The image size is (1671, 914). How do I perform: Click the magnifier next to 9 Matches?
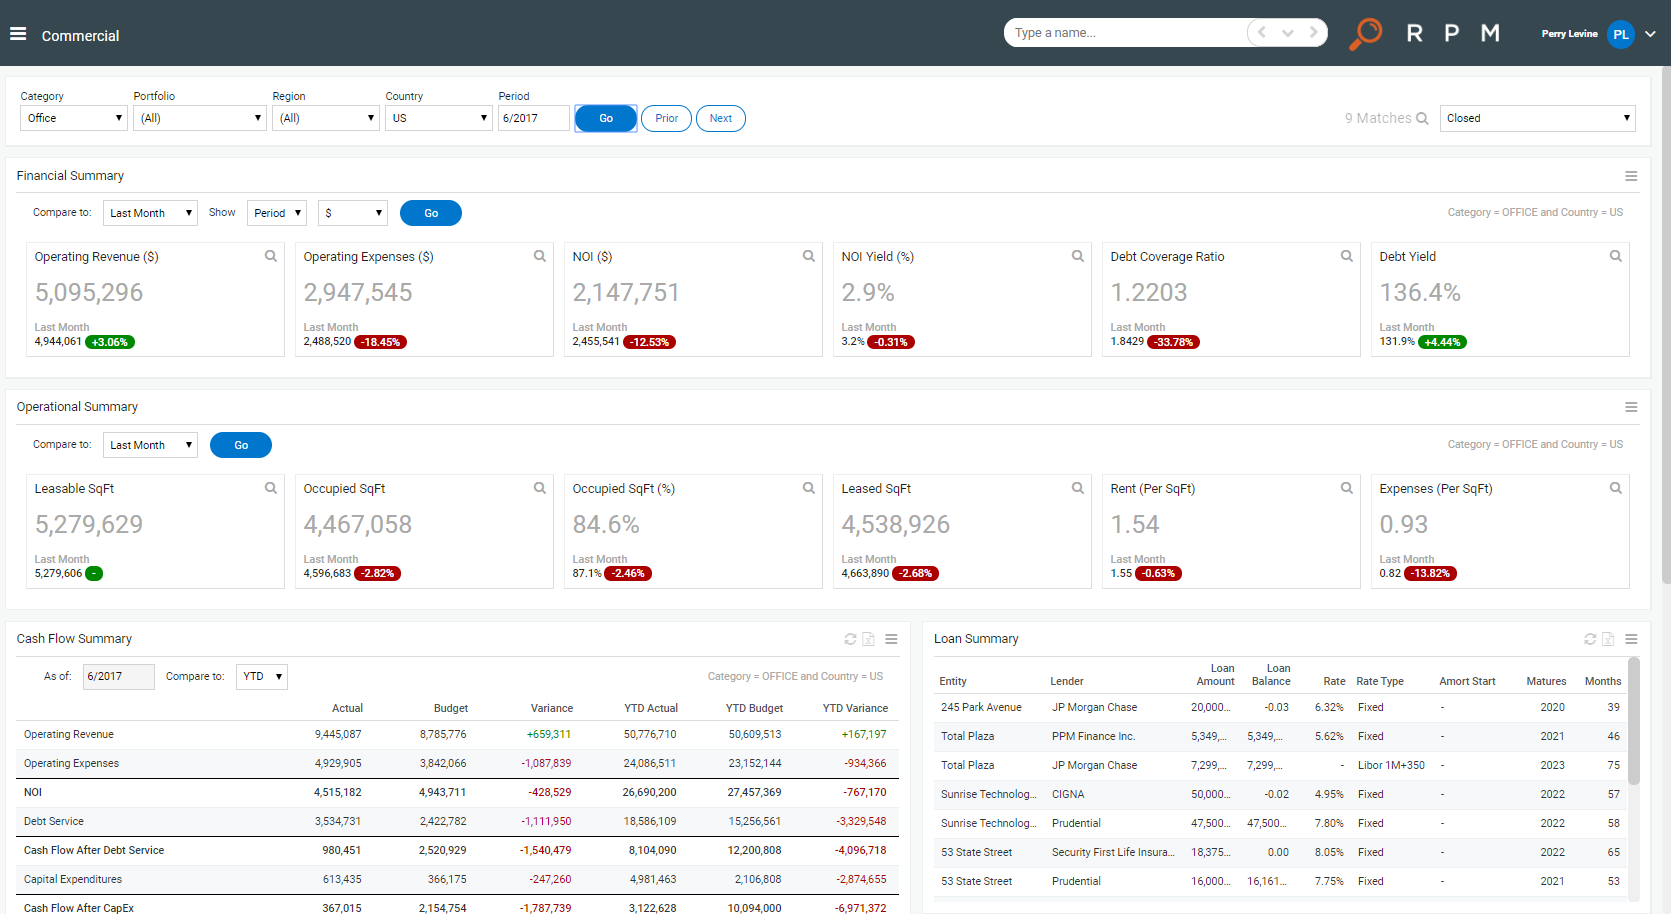tap(1422, 118)
